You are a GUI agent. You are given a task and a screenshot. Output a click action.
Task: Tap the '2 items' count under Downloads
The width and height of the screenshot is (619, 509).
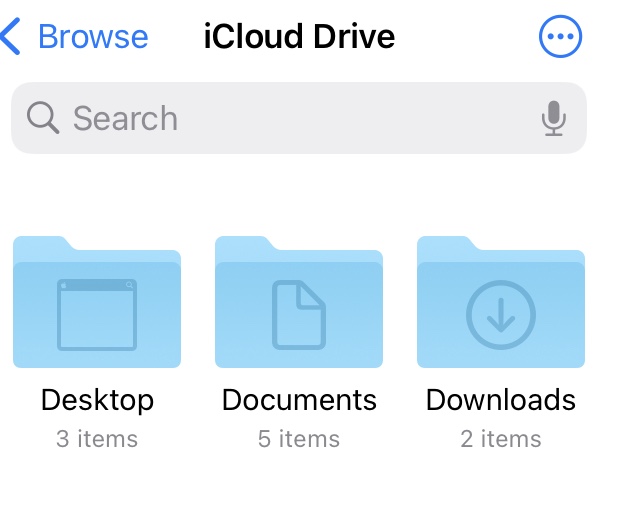point(501,439)
